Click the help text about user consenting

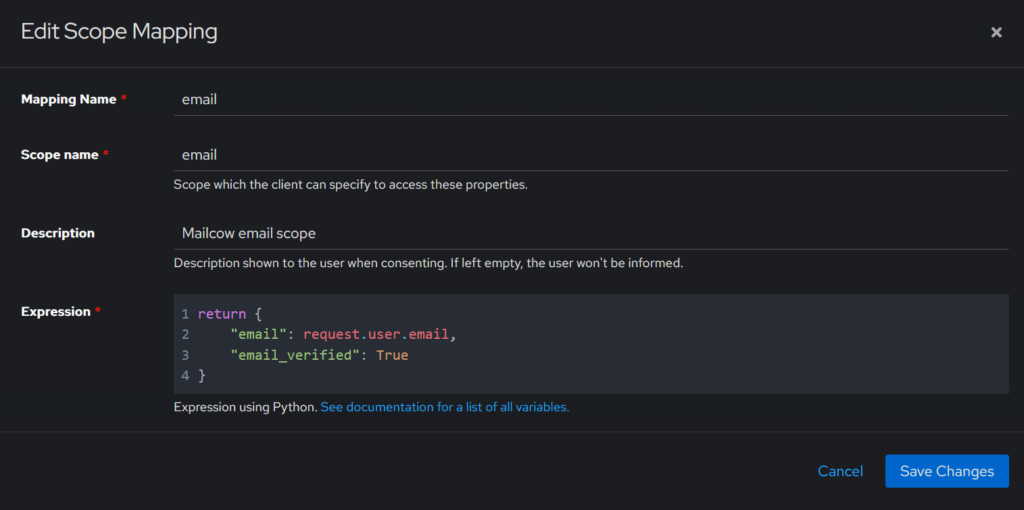pos(428,264)
